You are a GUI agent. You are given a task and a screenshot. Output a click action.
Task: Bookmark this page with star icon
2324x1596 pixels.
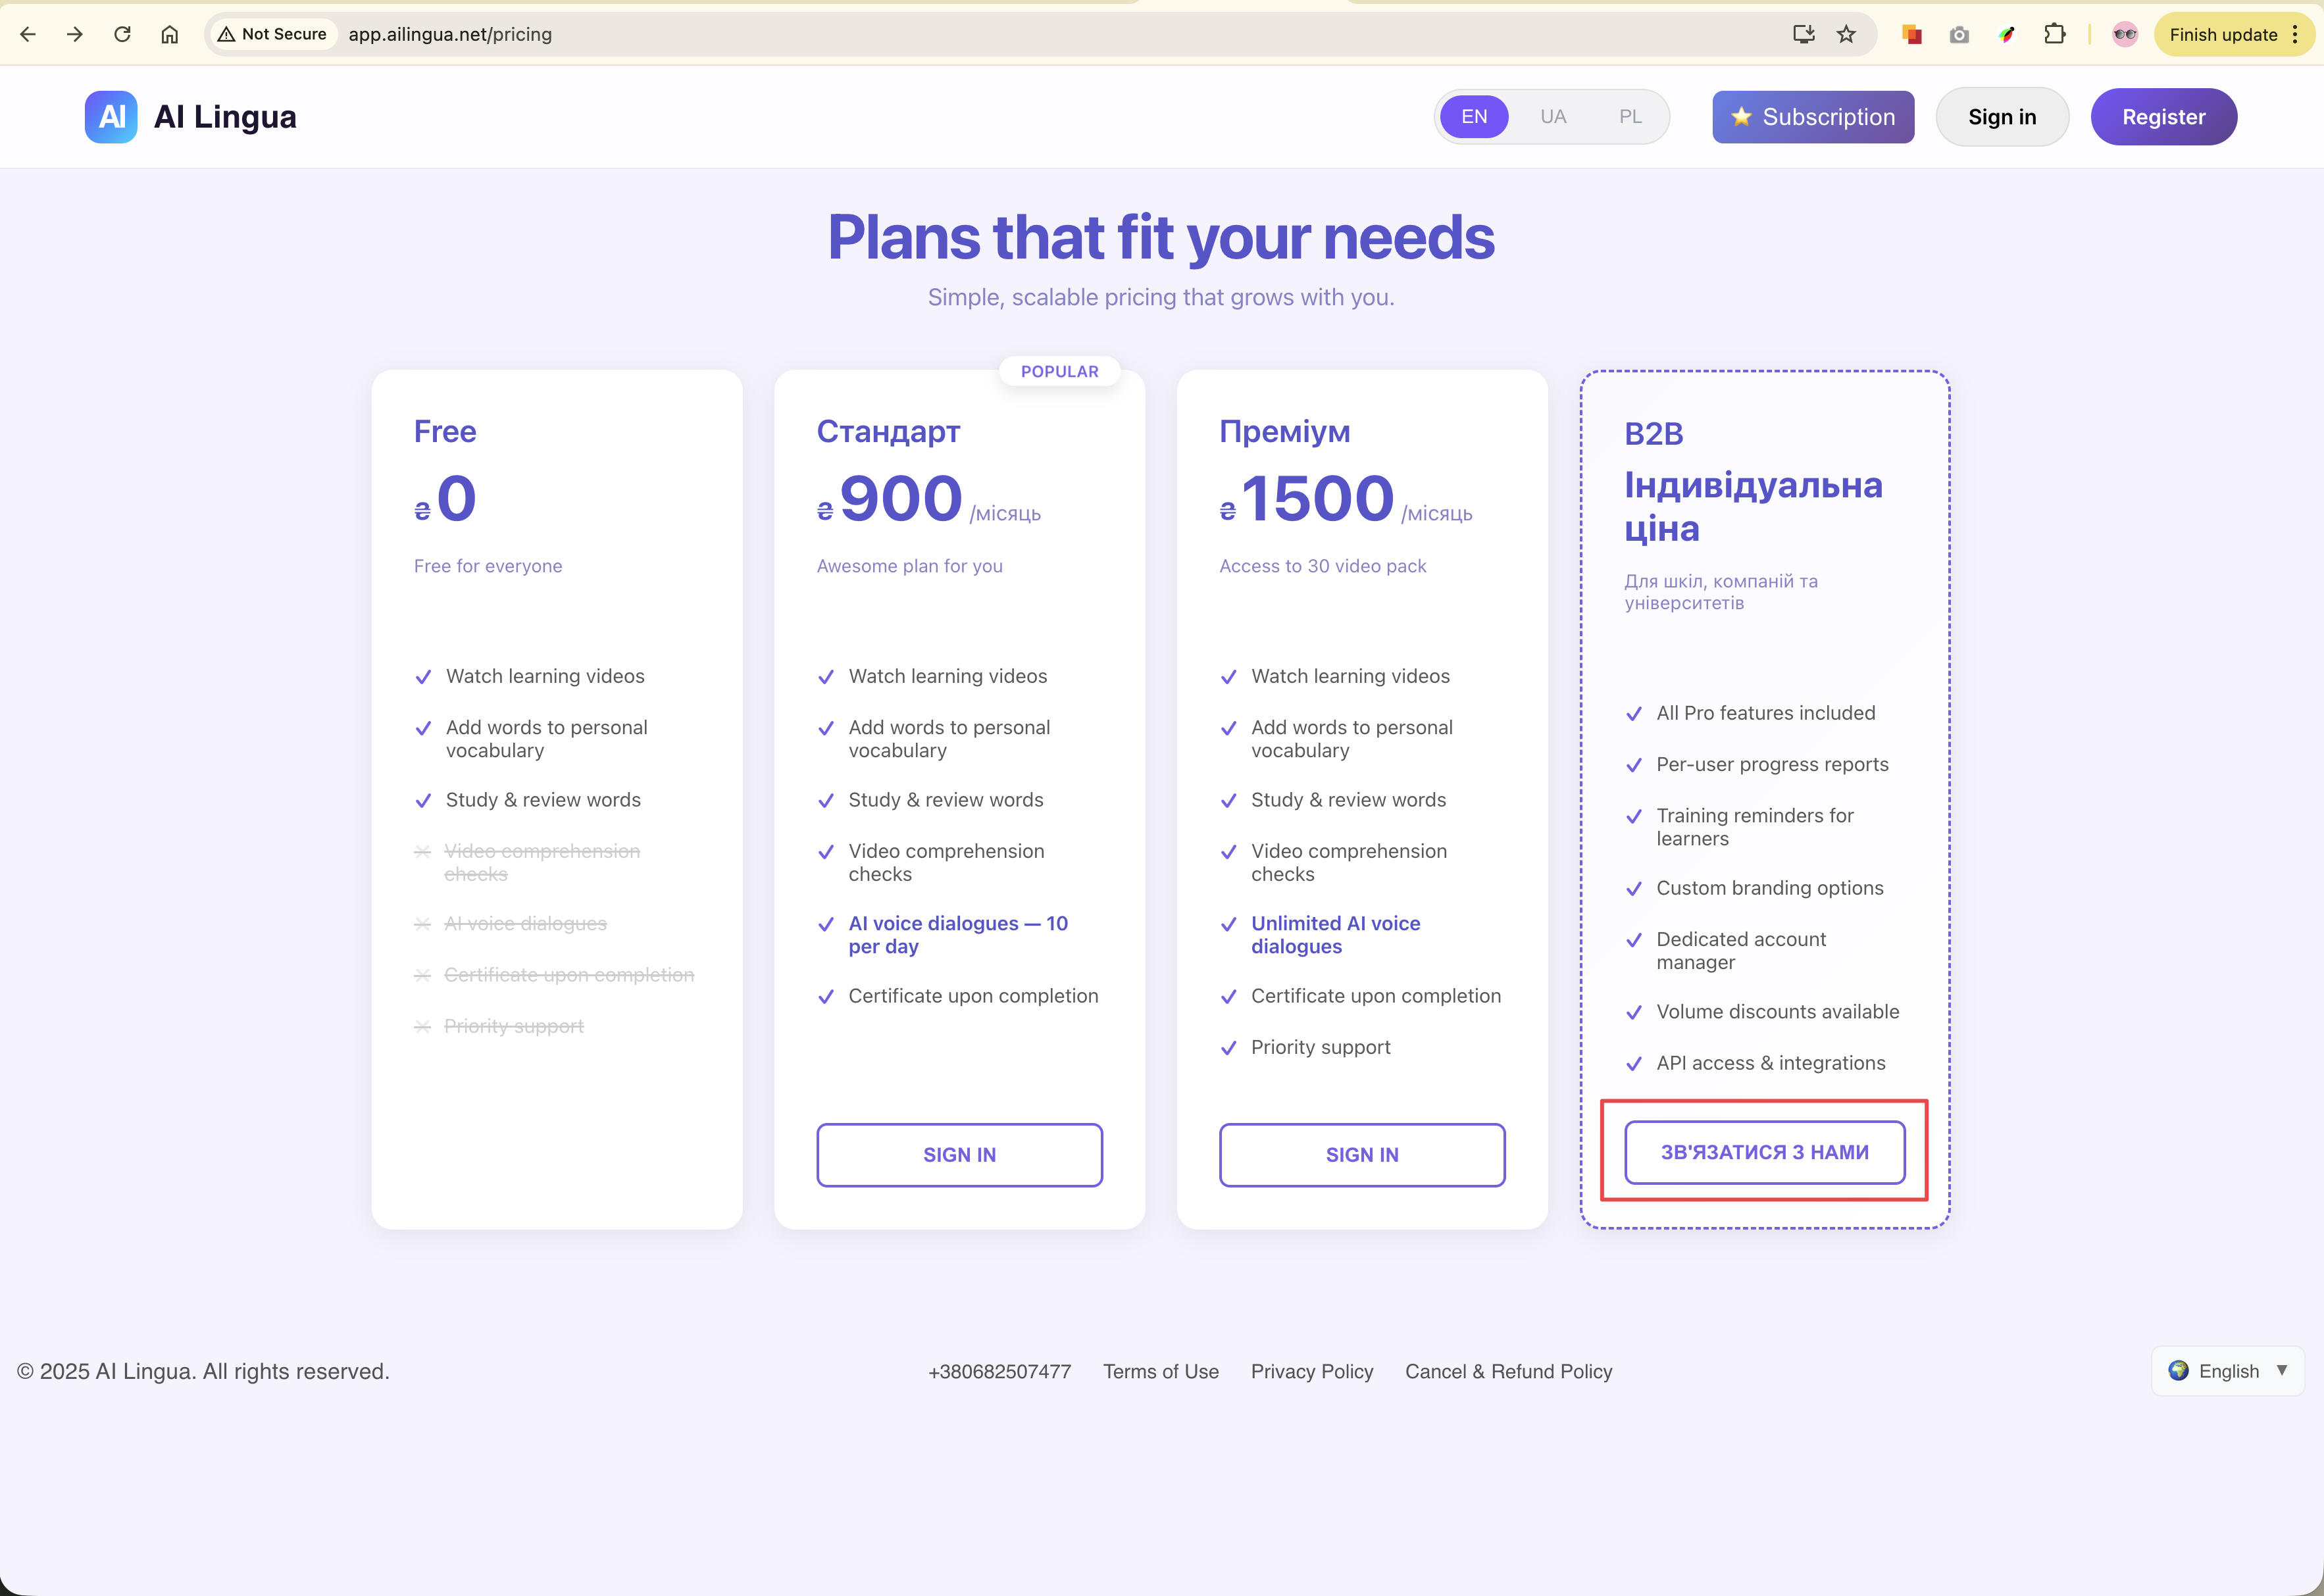[1846, 34]
